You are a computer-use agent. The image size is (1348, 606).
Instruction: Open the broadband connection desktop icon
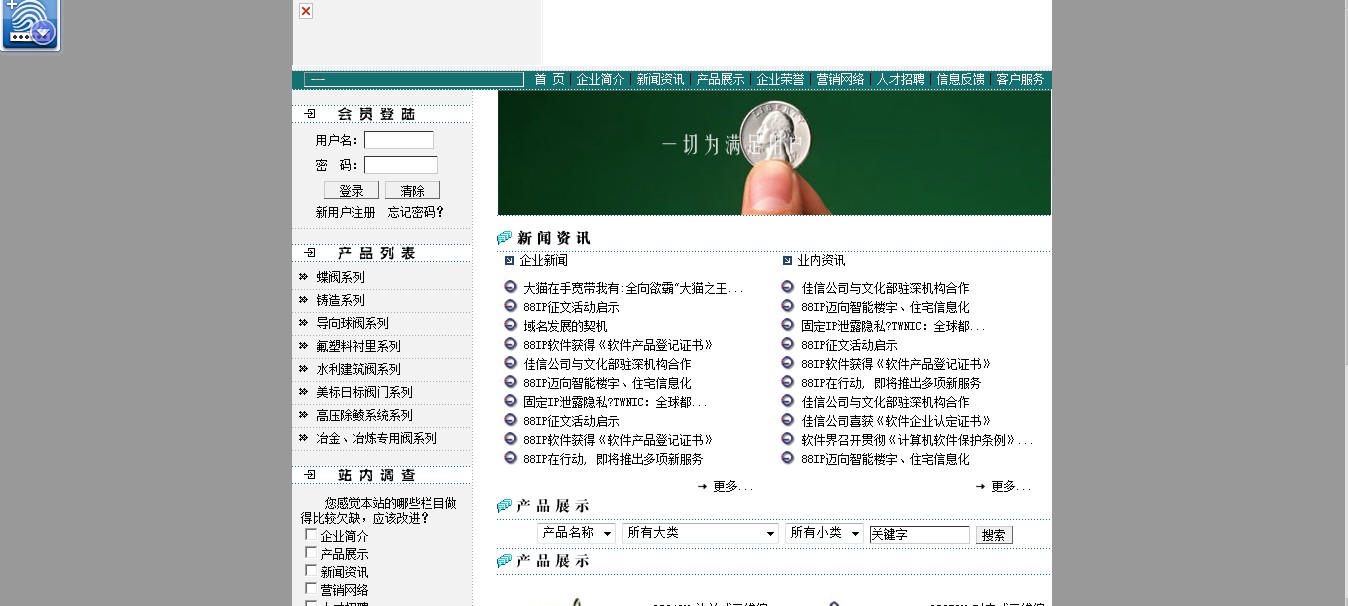[30, 24]
